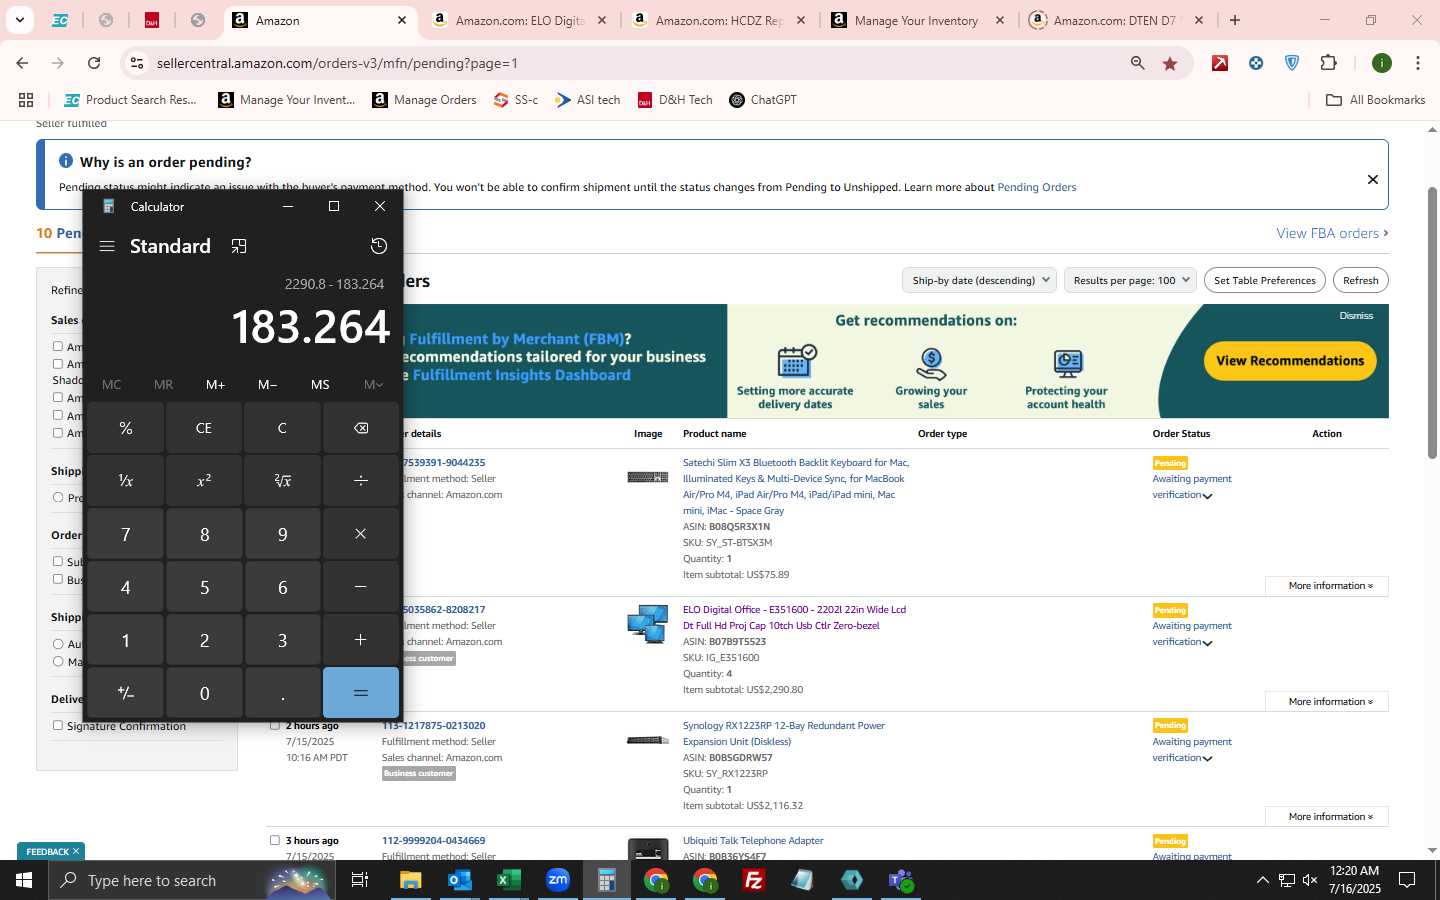Open Outlook from the taskbar

click(x=459, y=880)
